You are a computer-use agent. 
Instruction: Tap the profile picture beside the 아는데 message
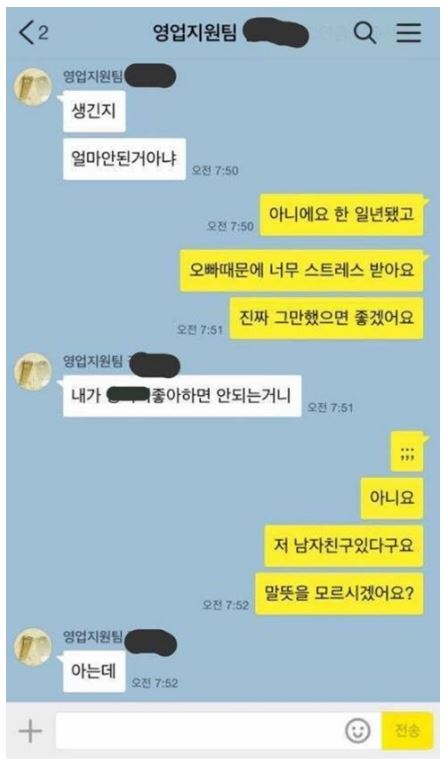coord(33,647)
